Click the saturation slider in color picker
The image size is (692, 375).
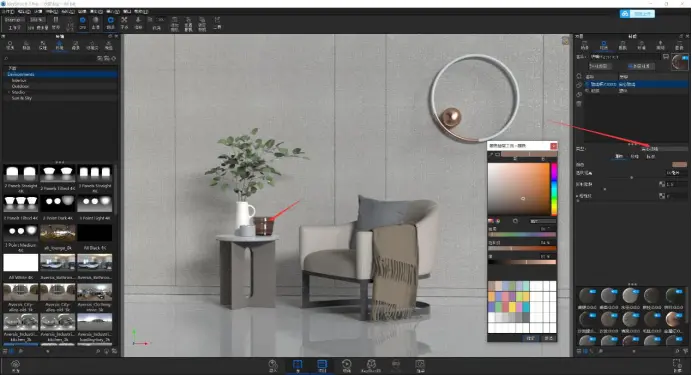[x=522, y=248]
